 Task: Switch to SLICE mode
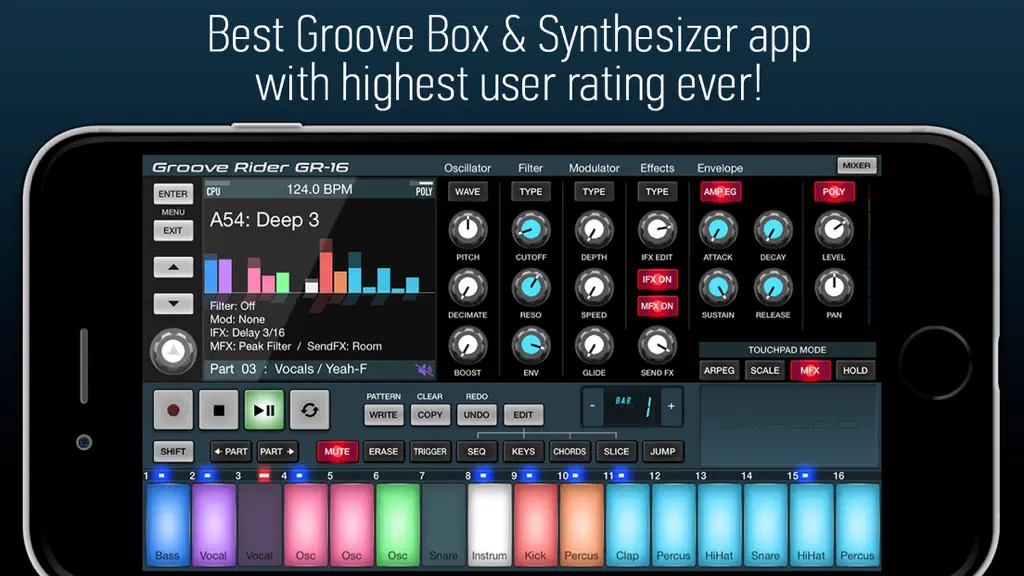(x=616, y=451)
